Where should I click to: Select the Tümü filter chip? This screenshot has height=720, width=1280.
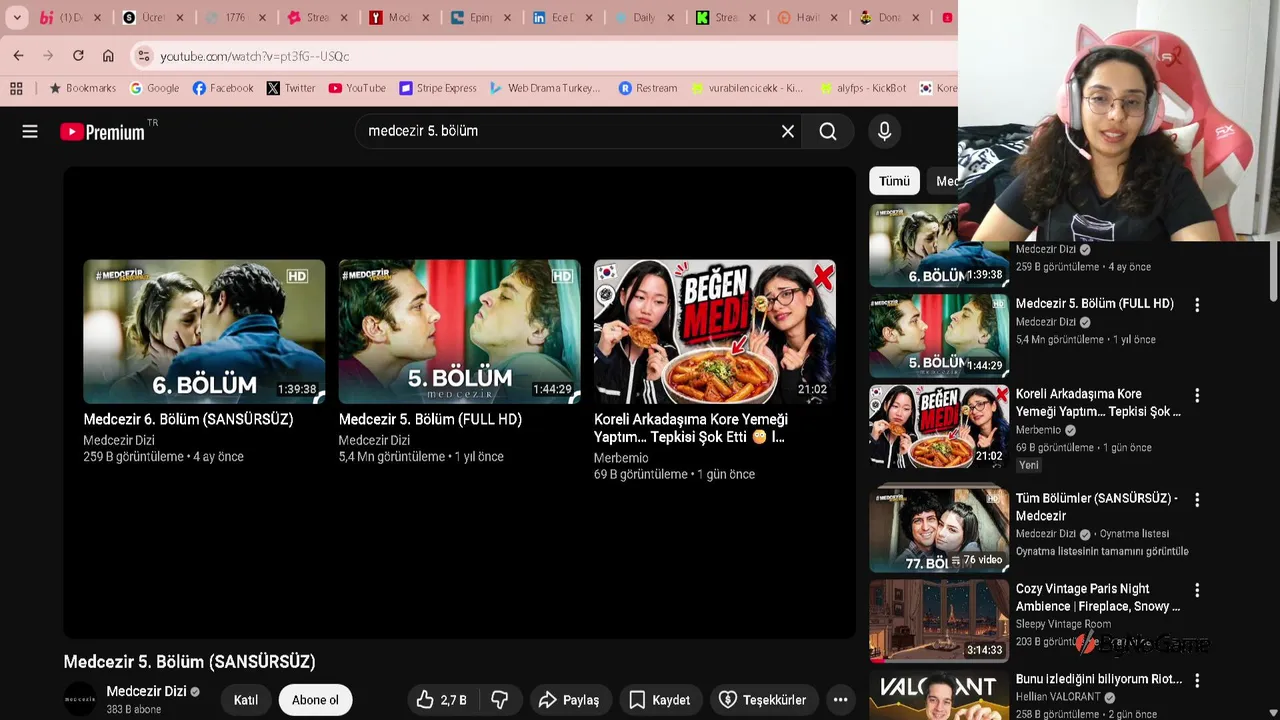894,181
